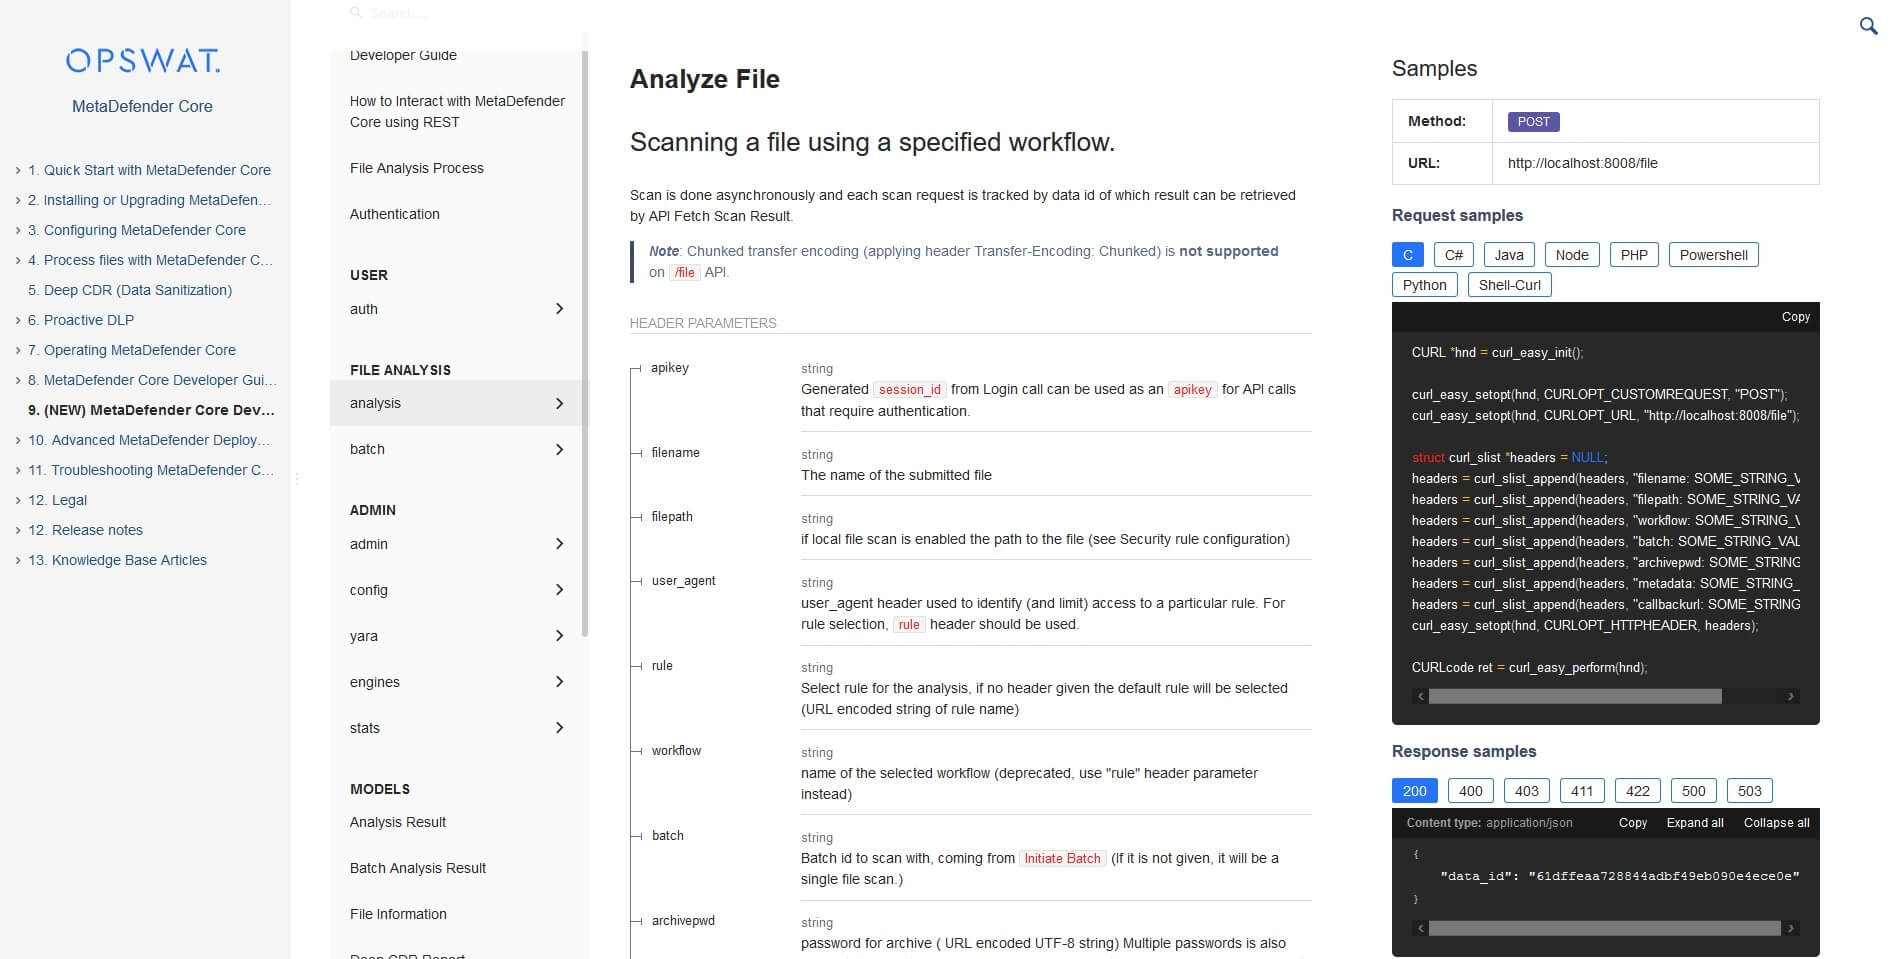Image resolution: width=1896 pixels, height=959 pixels.
Task: Expand the batch section chevron
Action: click(559, 449)
